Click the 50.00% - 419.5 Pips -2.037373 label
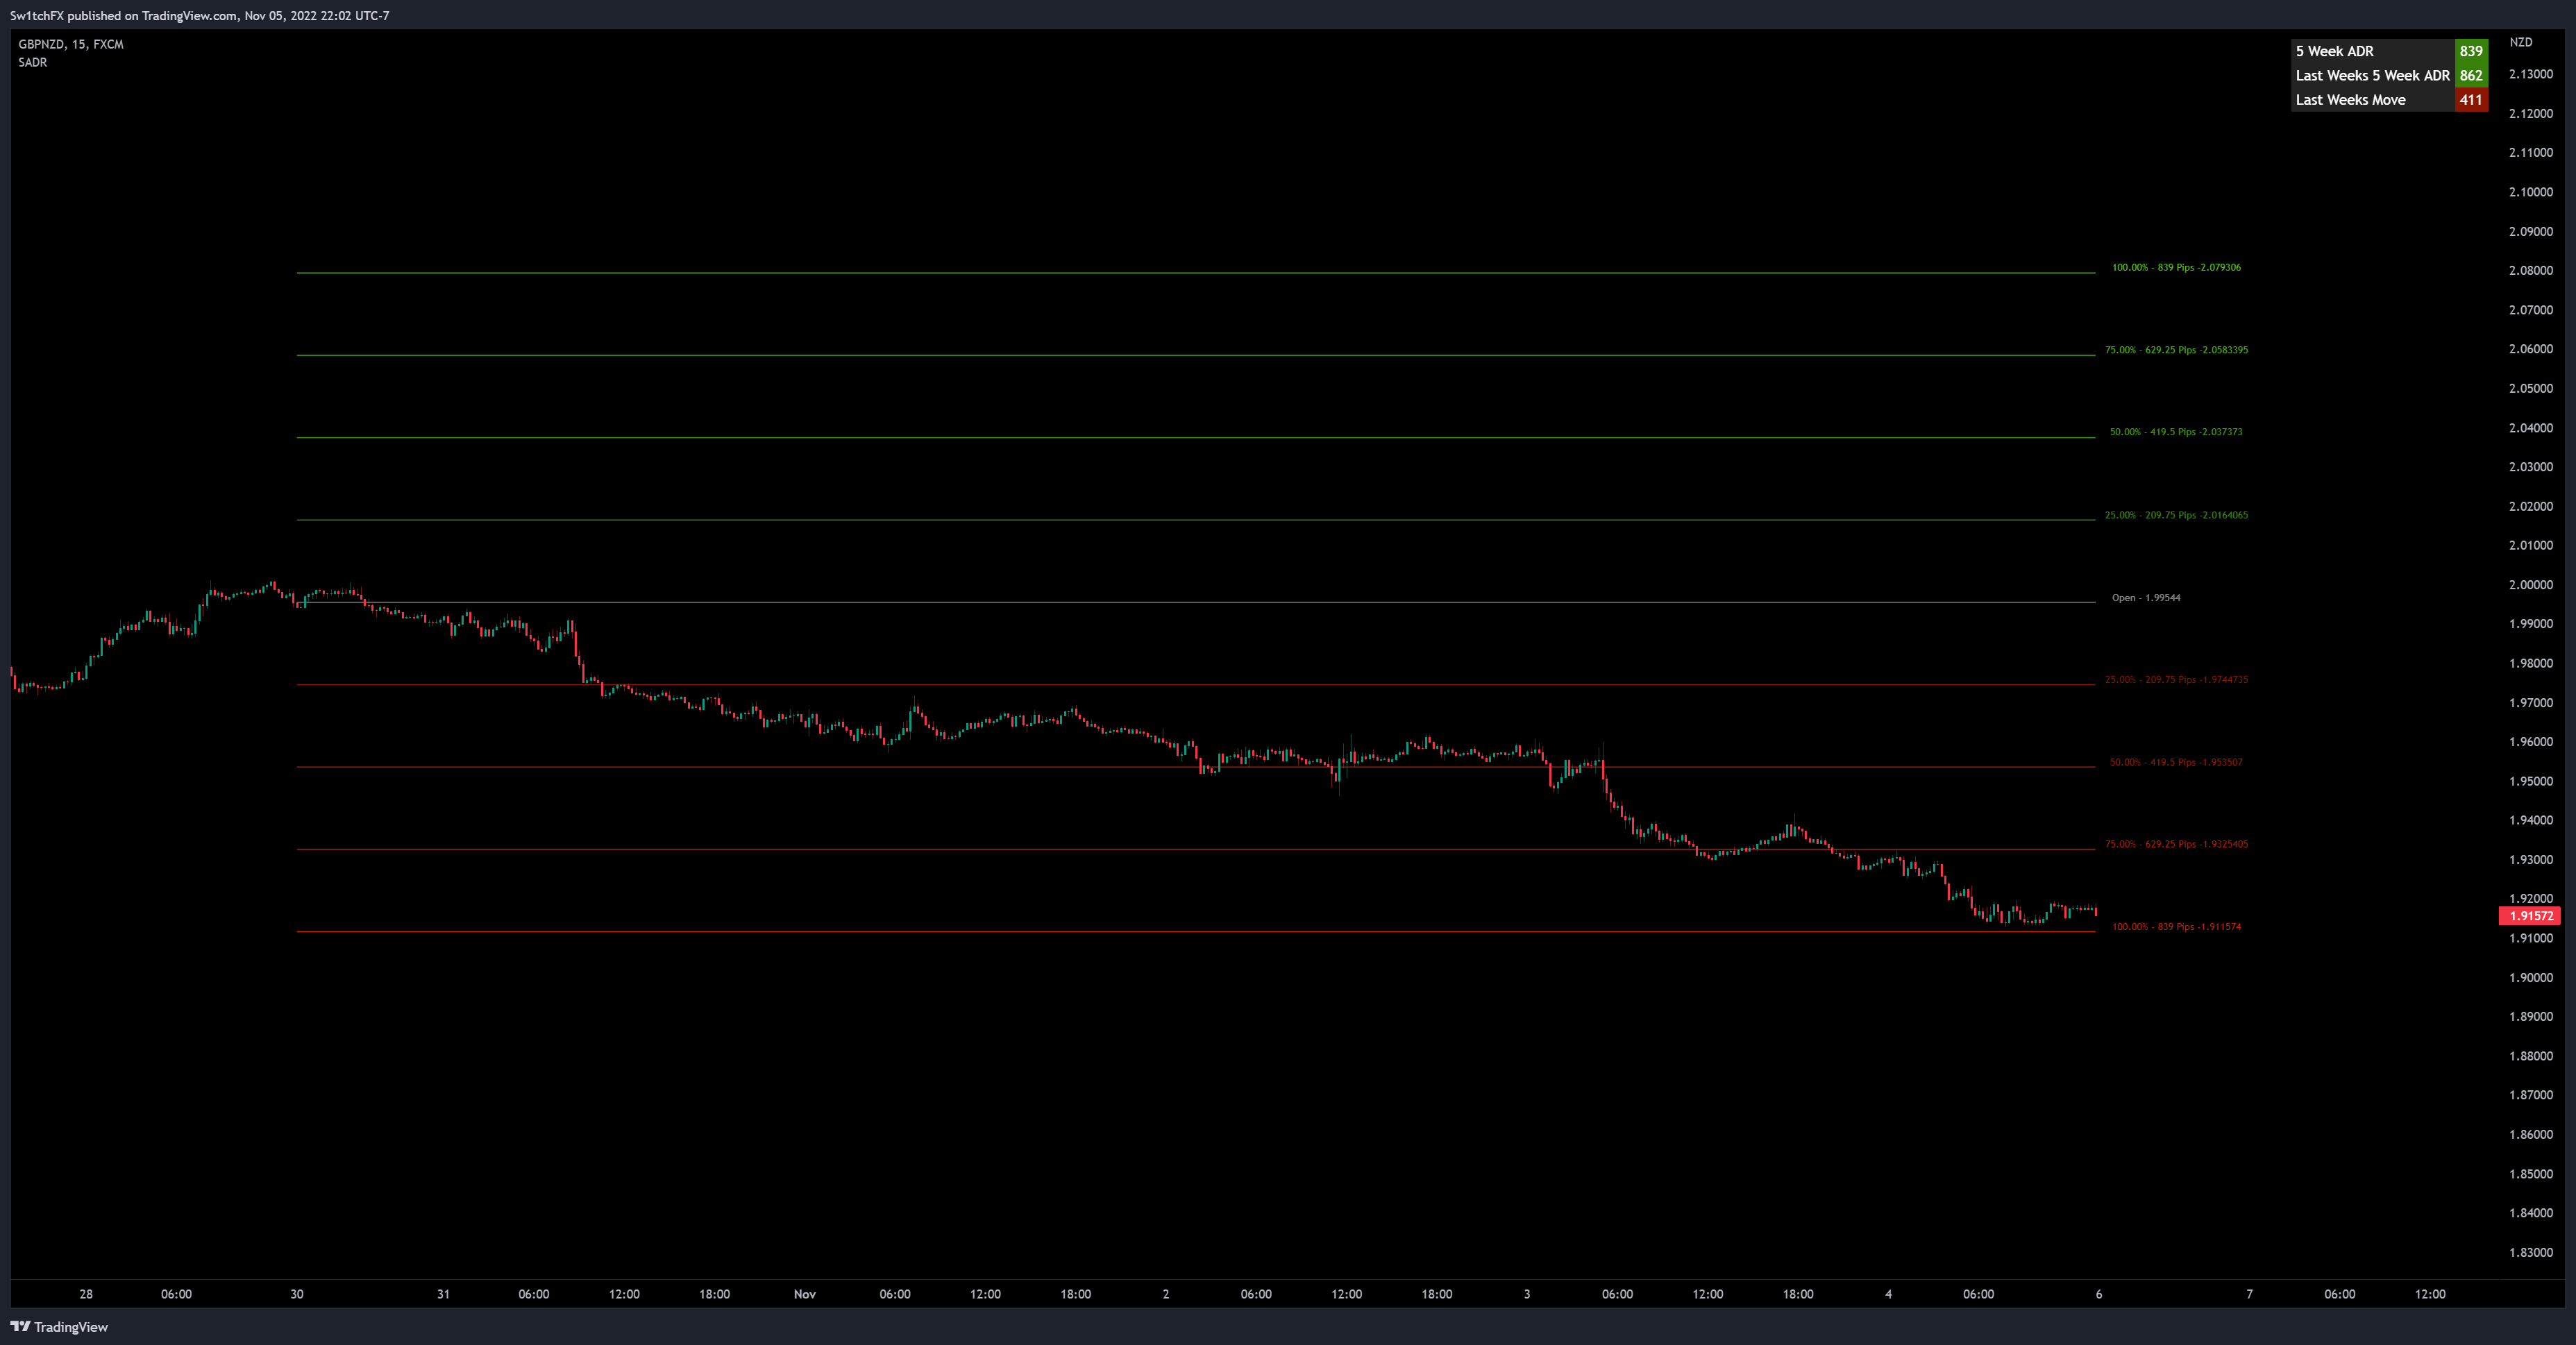2576x1345 pixels. pyautogui.click(x=2176, y=432)
